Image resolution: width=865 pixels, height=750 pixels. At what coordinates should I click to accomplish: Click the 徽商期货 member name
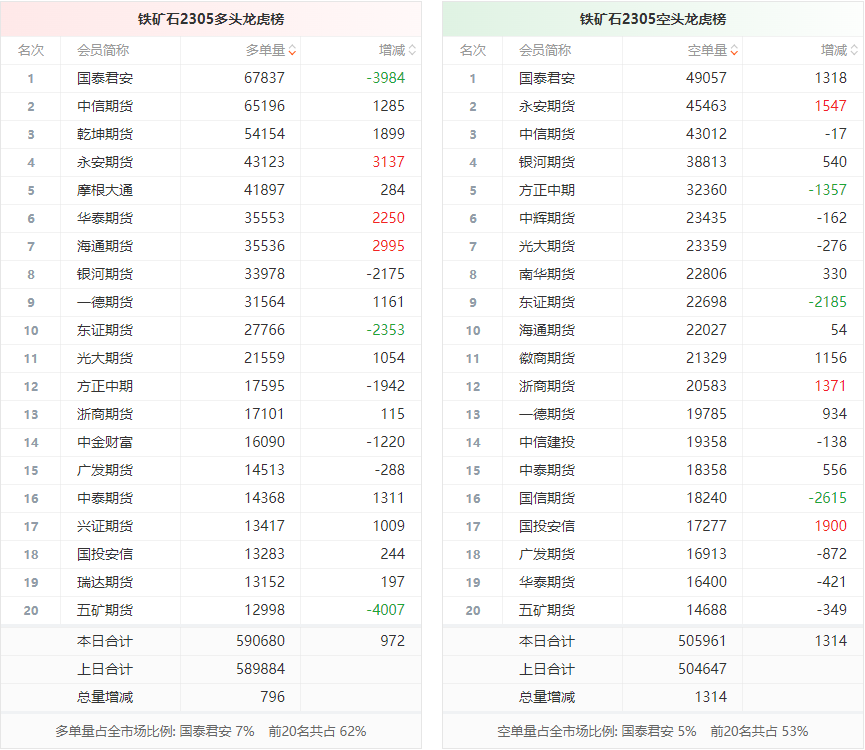(x=547, y=358)
